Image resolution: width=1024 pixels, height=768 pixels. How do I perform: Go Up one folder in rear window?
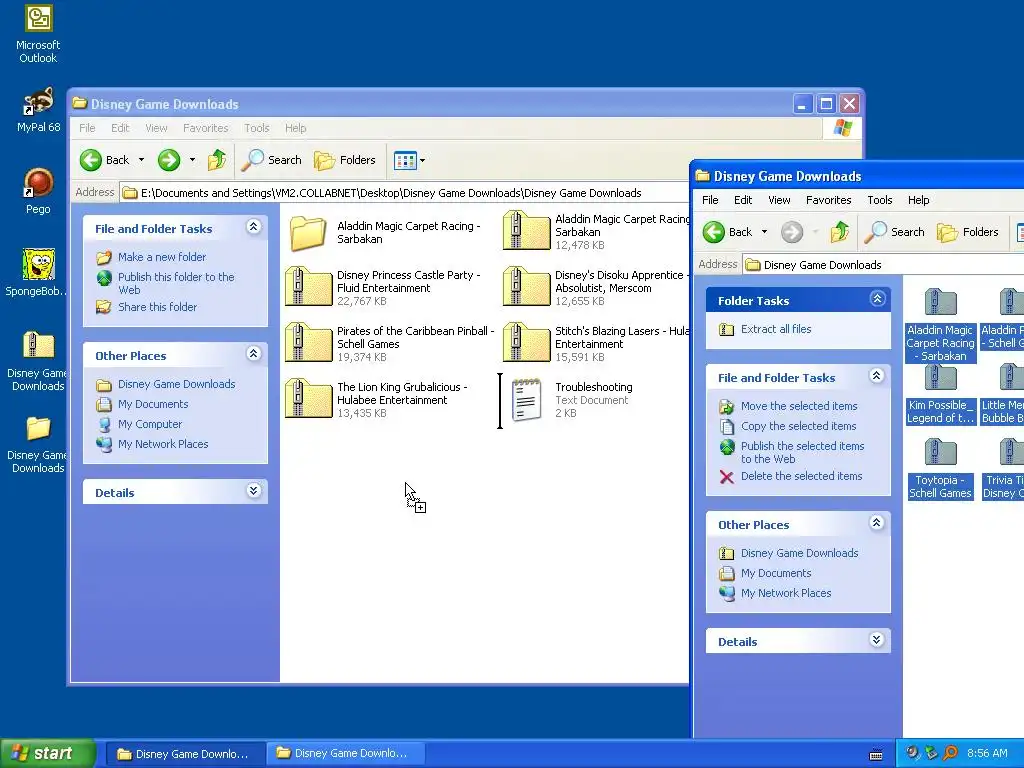[x=217, y=160]
